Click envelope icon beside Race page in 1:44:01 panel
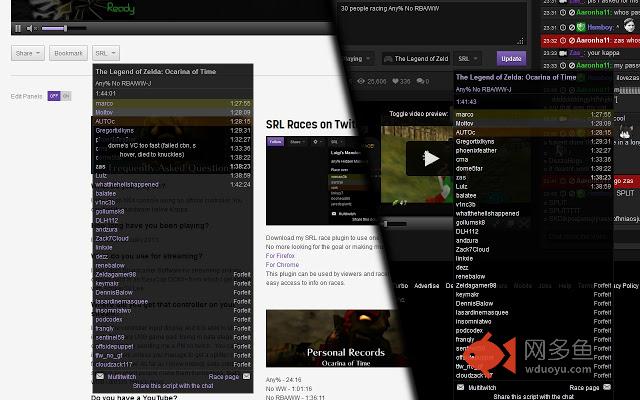Image resolution: width=640 pixels, height=400 pixels. pyautogui.click(x=247, y=376)
